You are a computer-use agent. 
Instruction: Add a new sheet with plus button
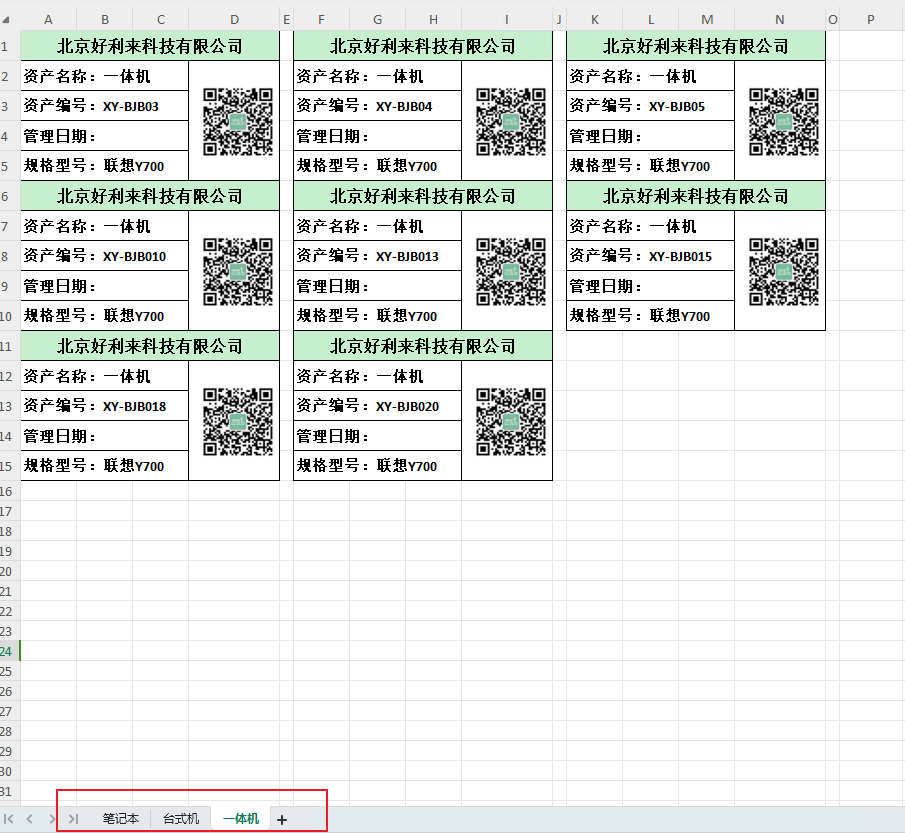click(x=282, y=820)
